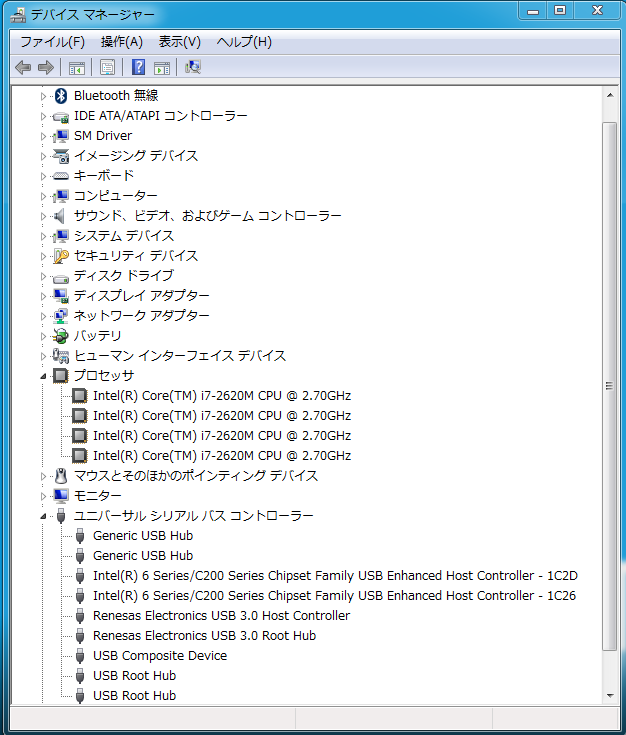The width and height of the screenshot is (626, 735).
Task: Select the second Generic USB Hub
Action: [x=143, y=555]
